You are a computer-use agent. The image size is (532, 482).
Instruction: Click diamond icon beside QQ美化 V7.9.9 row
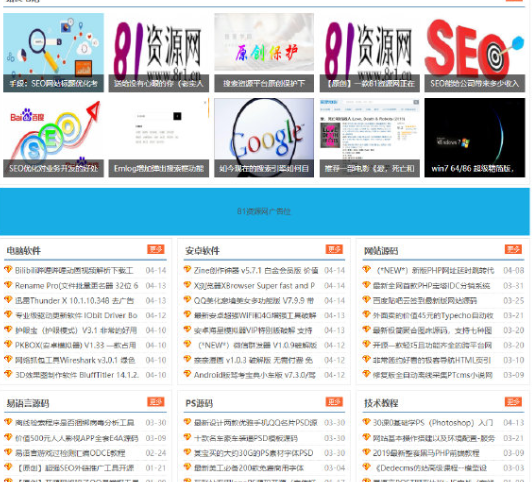tap(187, 300)
